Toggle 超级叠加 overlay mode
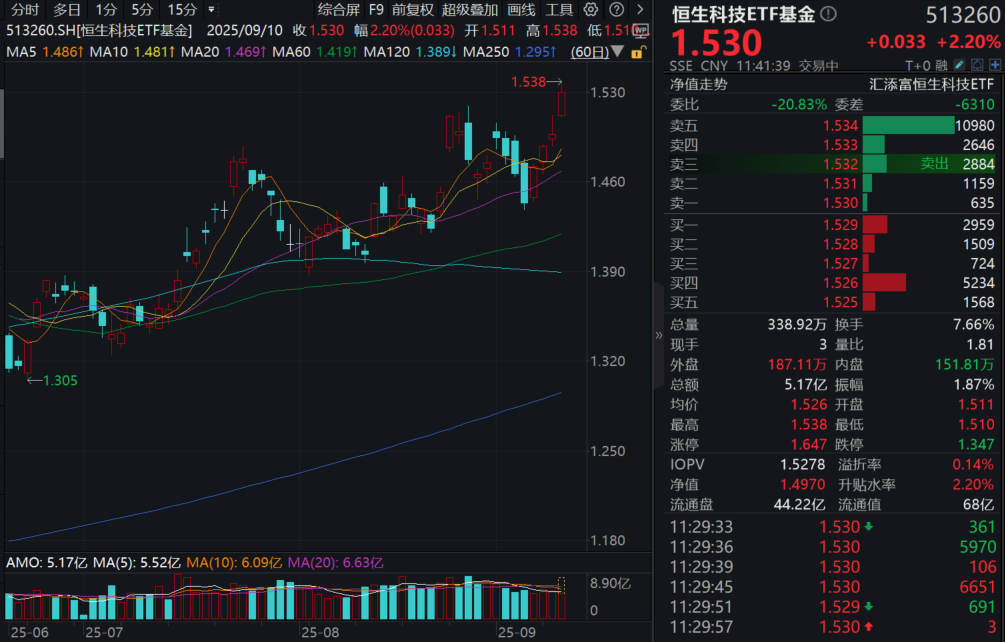 pos(470,9)
